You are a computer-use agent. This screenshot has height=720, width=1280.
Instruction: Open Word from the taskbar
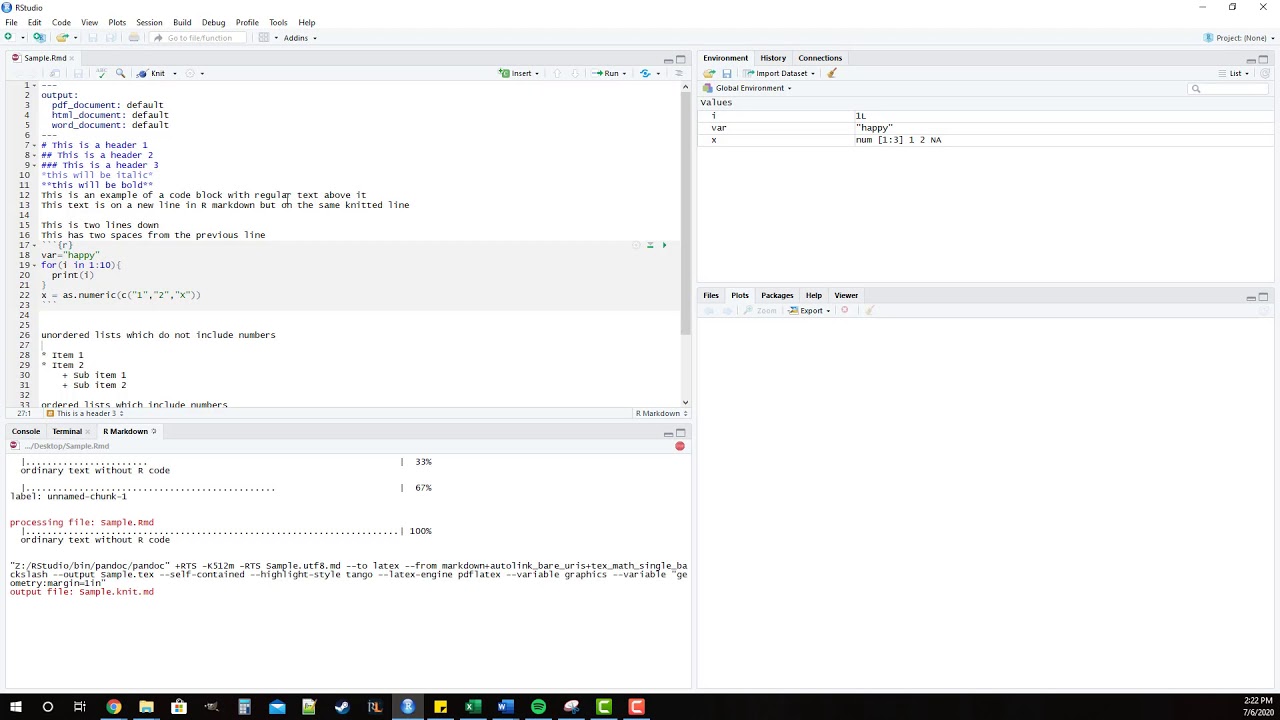pos(505,707)
